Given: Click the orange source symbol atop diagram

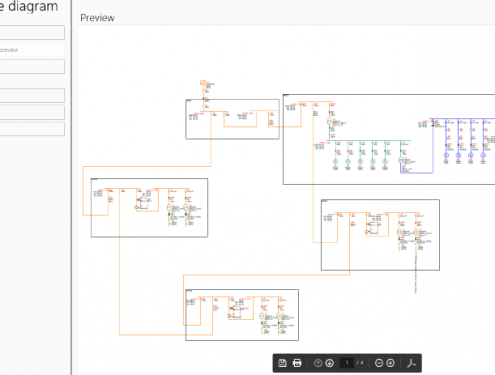Looking at the screenshot, I should click(x=203, y=83).
